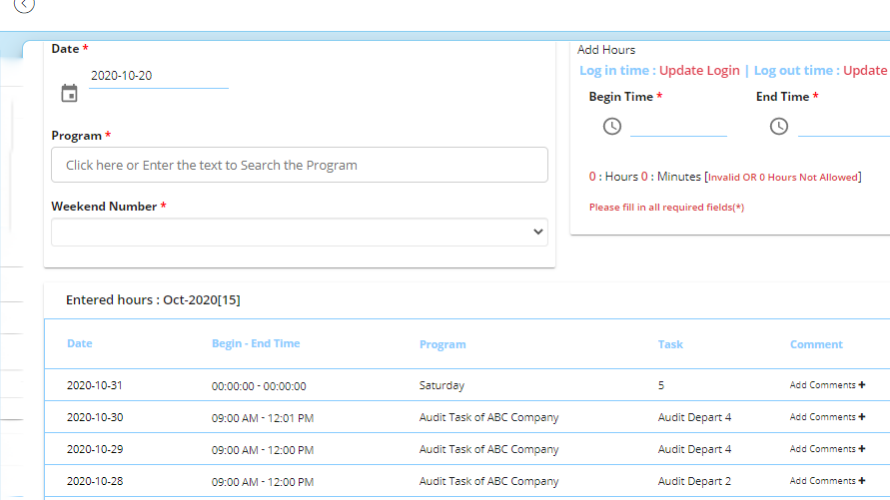Add comment plus icon for 2020-10-28

coord(861,481)
